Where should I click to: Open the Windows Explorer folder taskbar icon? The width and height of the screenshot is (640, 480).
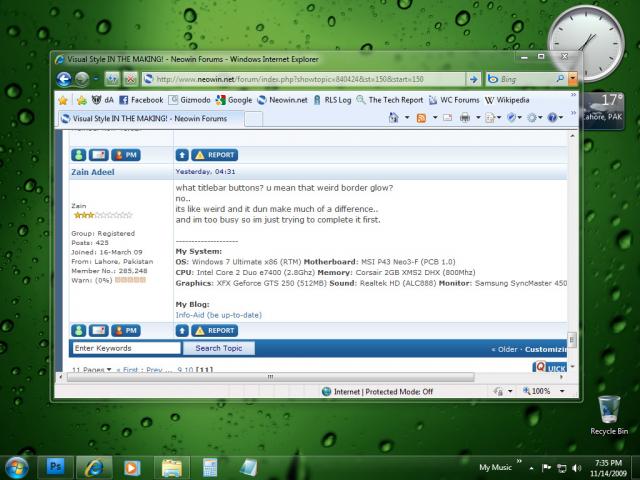tap(172, 468)
